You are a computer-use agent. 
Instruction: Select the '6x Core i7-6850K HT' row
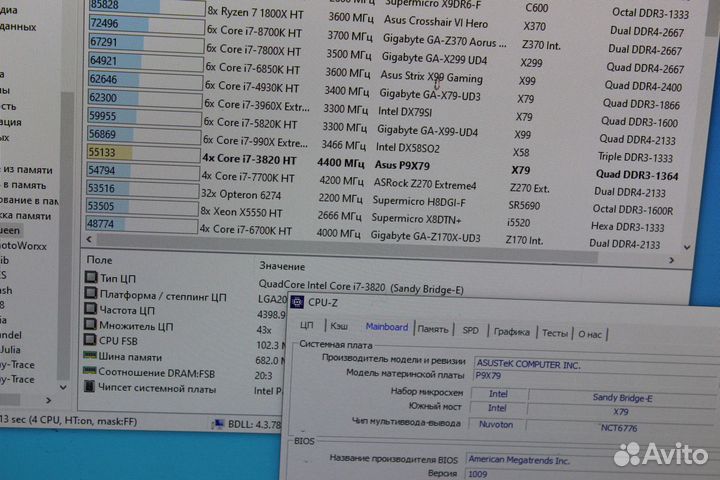click(x=253, y=68)
